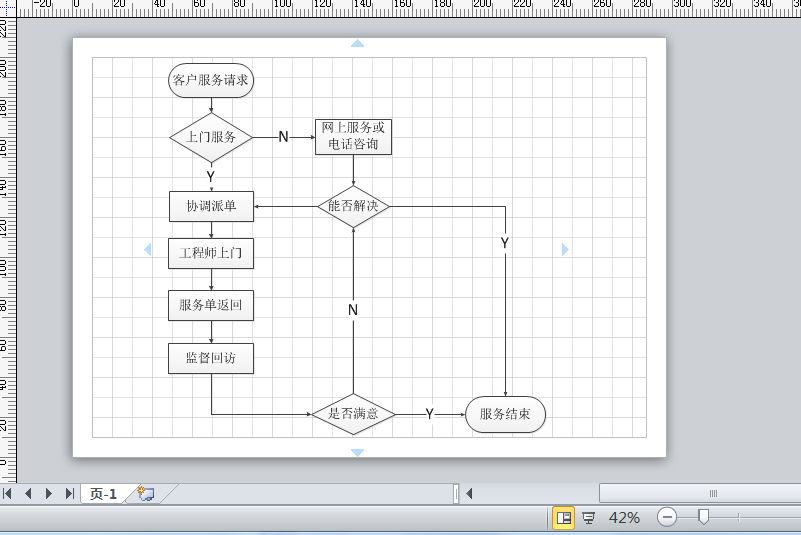Image resolution: width=801 pixels, height=535 pixels.
Task: Click the zoom slider handle
Action: tap(704, 517)
